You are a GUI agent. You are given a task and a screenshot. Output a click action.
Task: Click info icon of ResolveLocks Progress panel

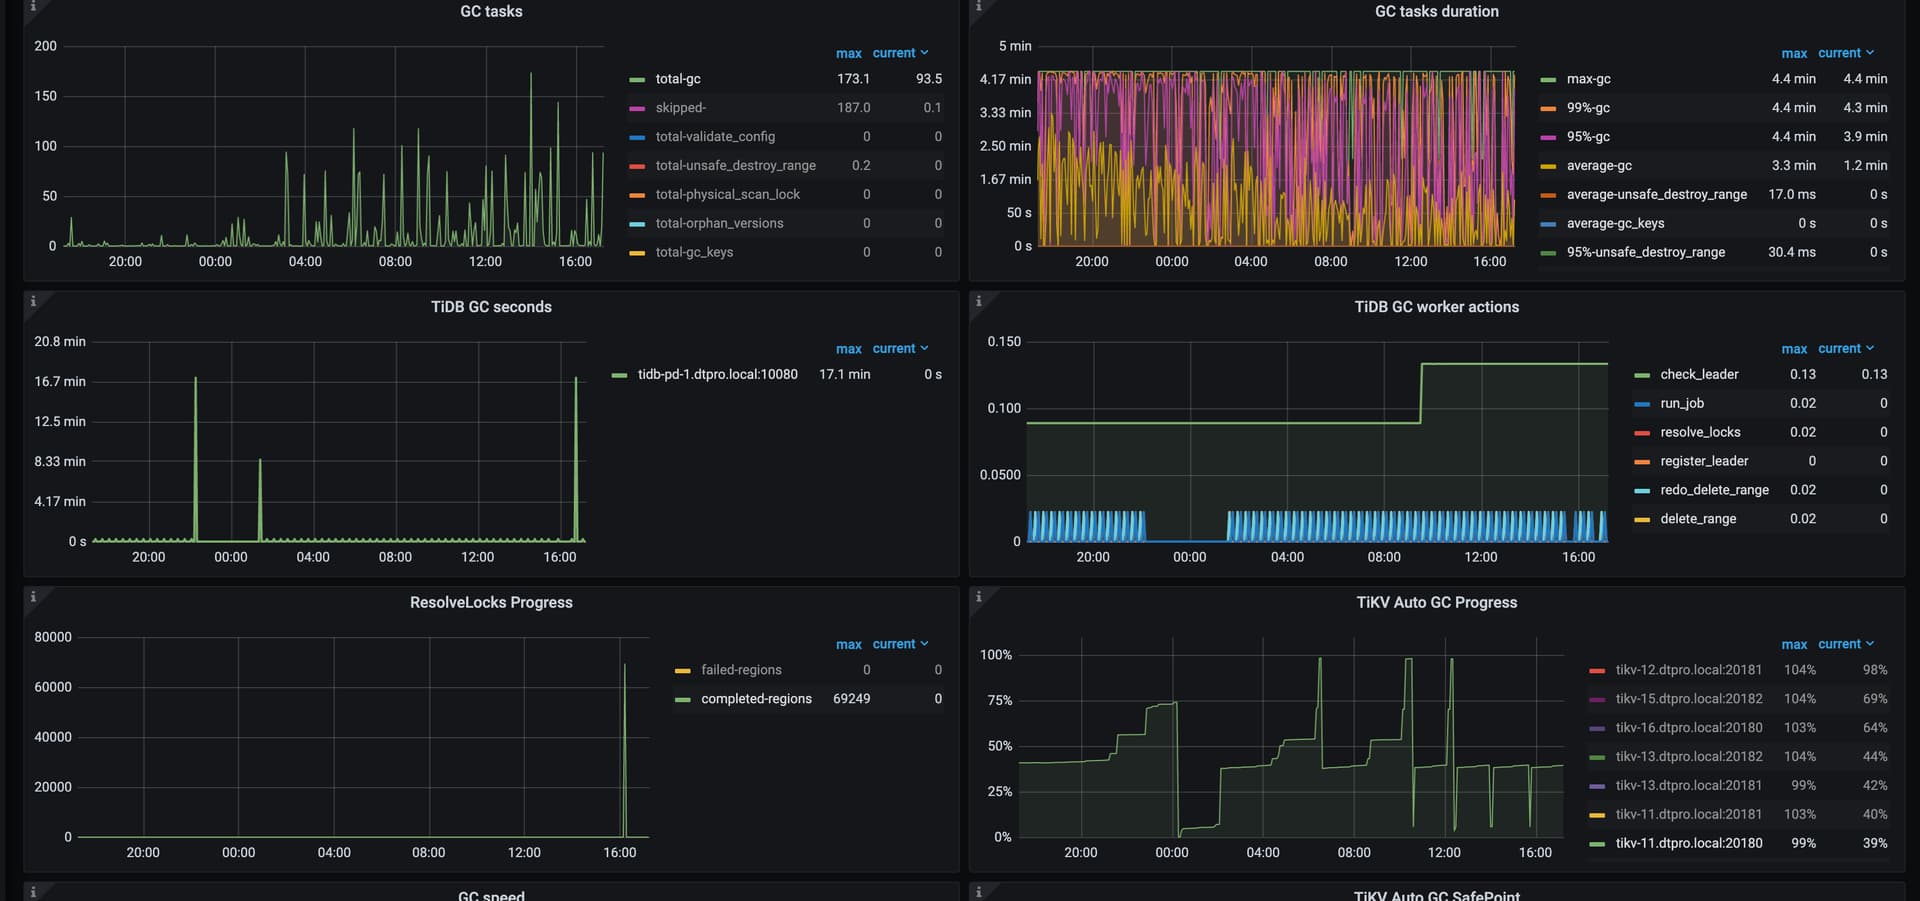(33, 597)
